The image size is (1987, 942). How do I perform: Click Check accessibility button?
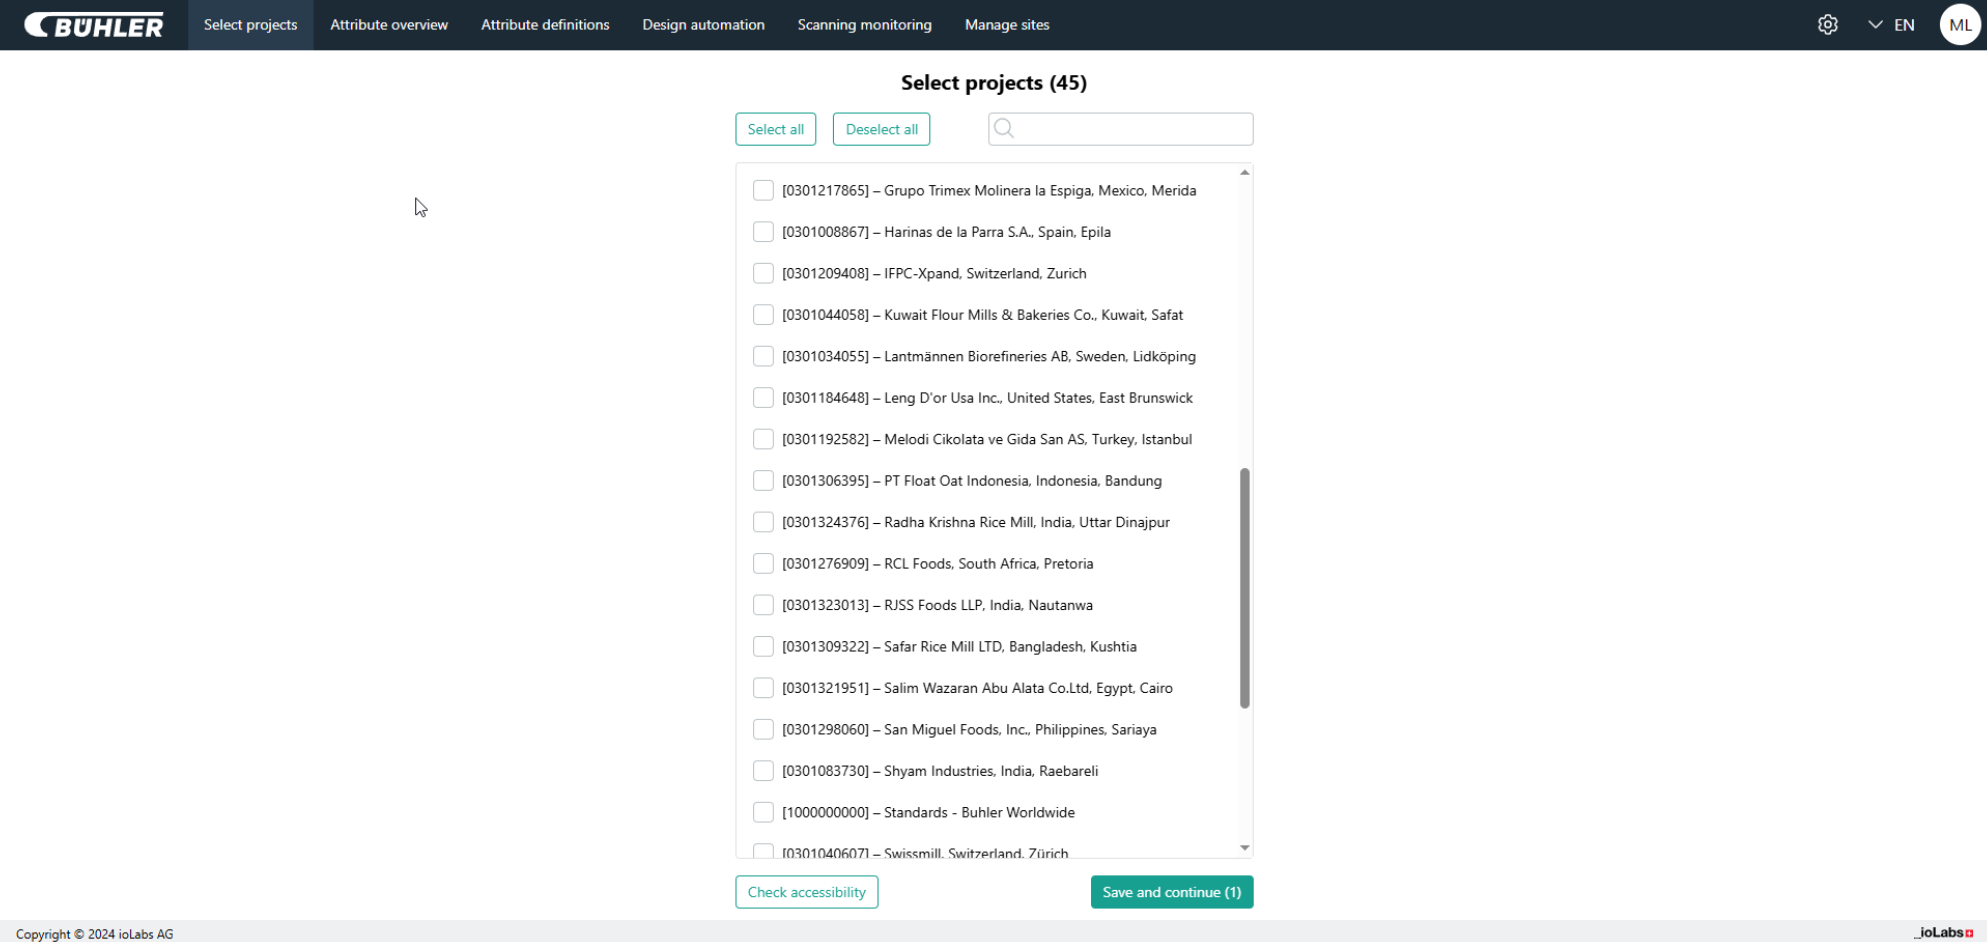coord(806,892)
